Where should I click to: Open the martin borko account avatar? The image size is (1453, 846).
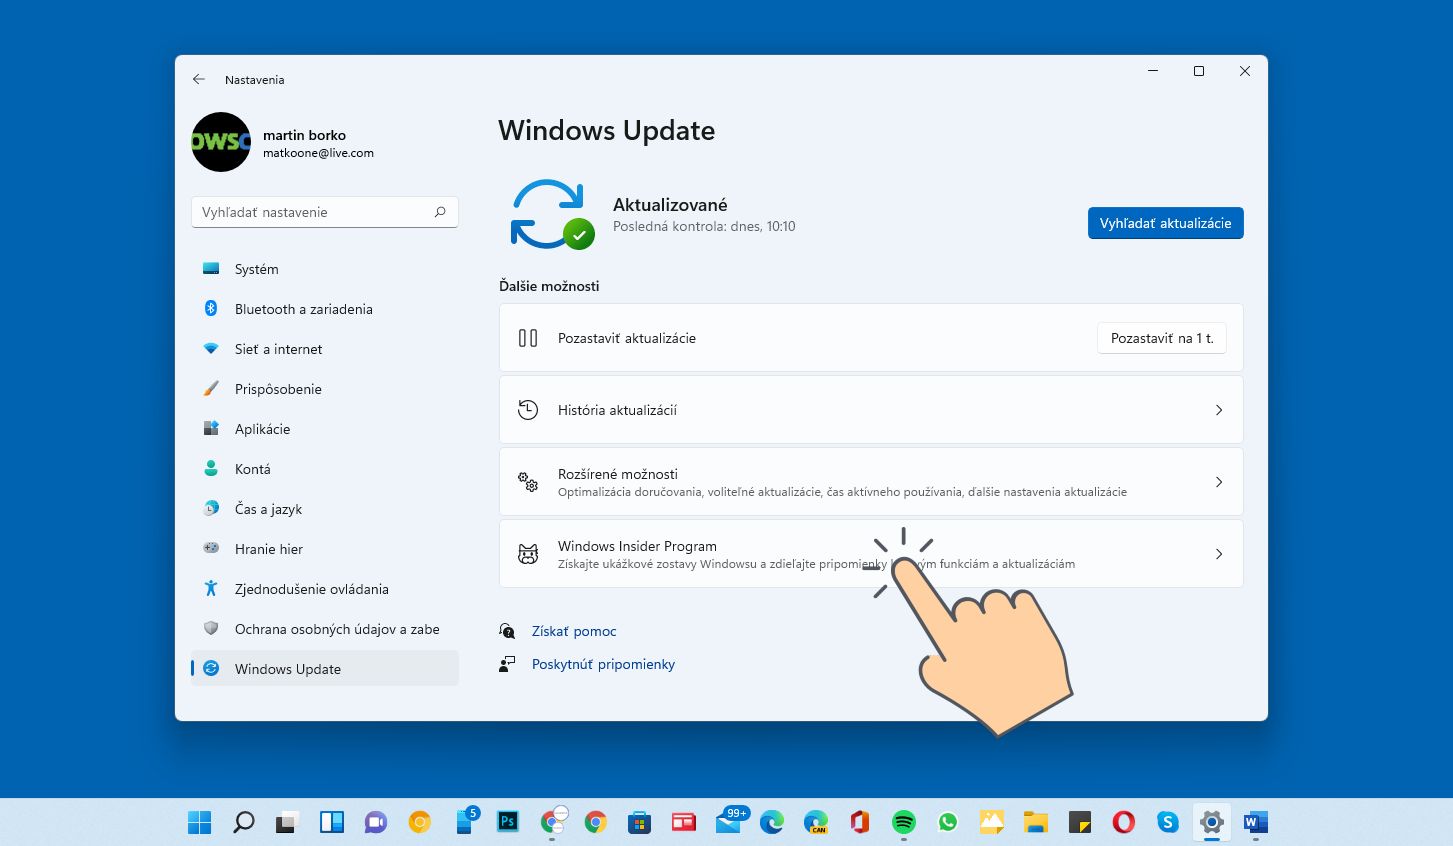point(221,142)
